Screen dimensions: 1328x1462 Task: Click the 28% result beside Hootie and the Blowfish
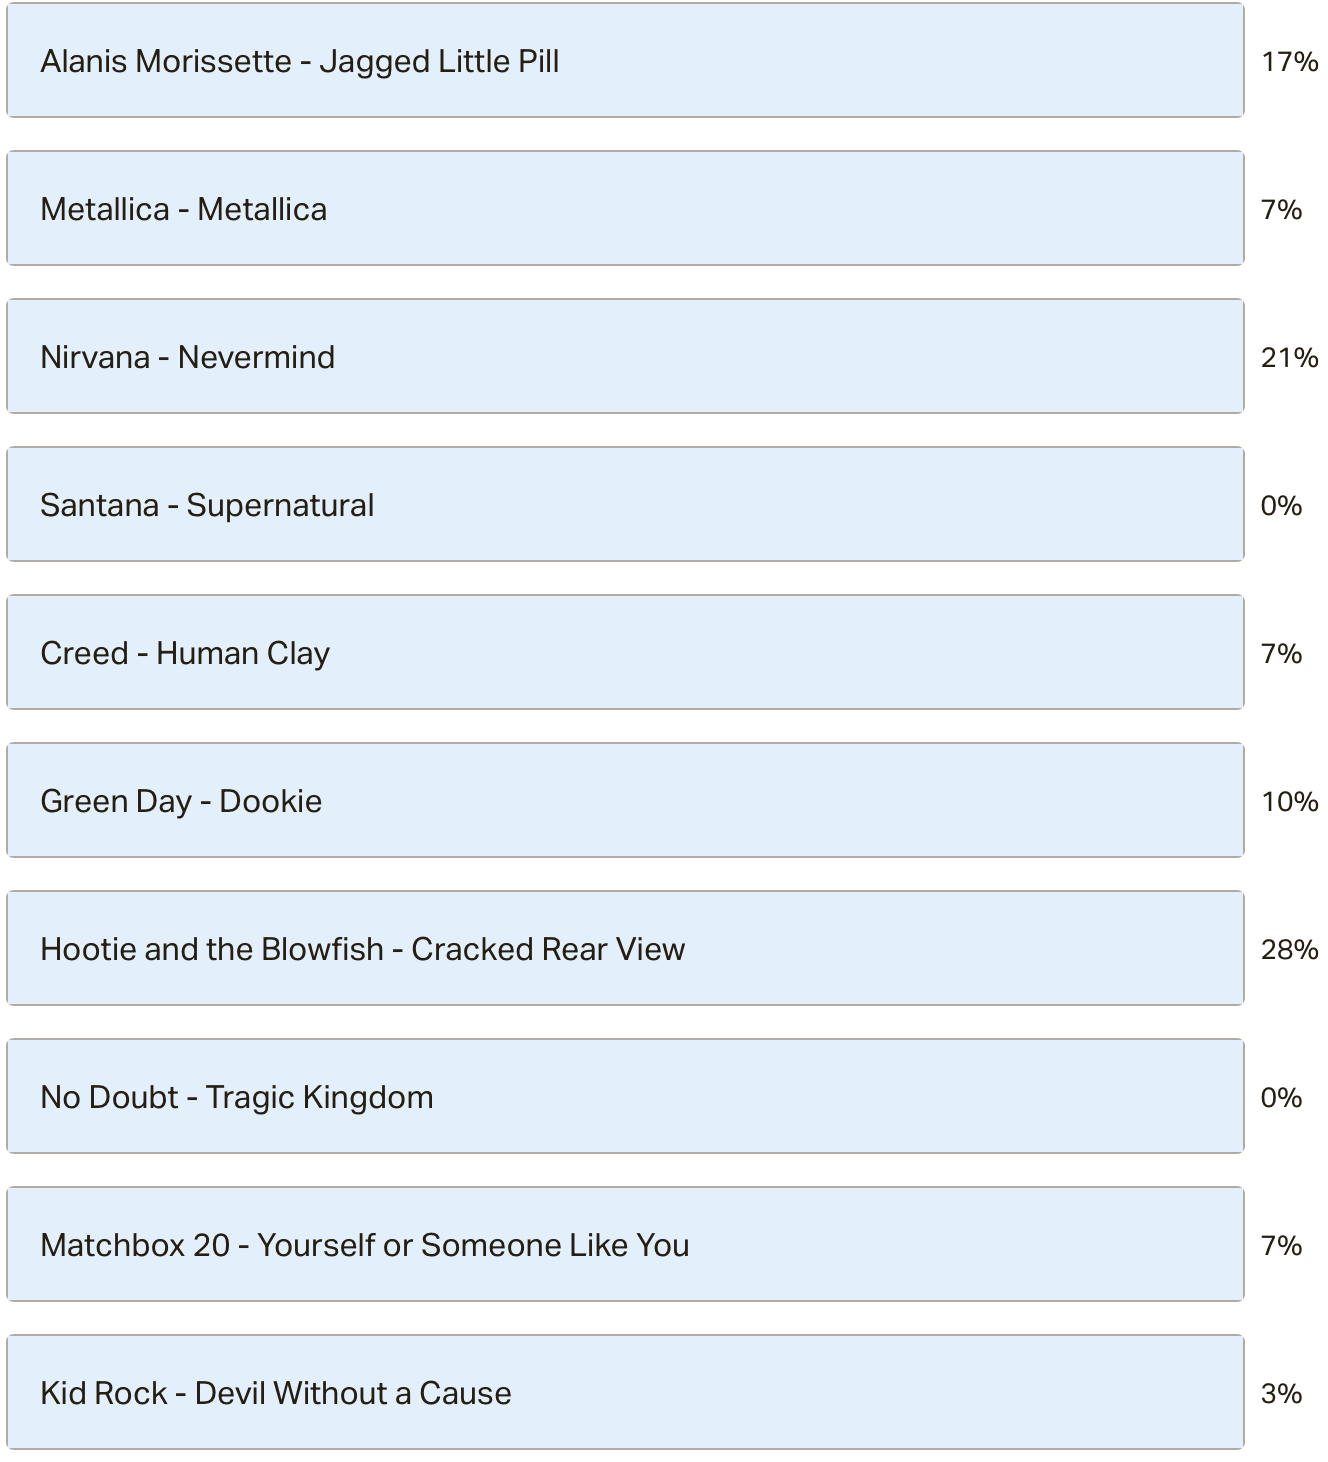click(1289, 950)
